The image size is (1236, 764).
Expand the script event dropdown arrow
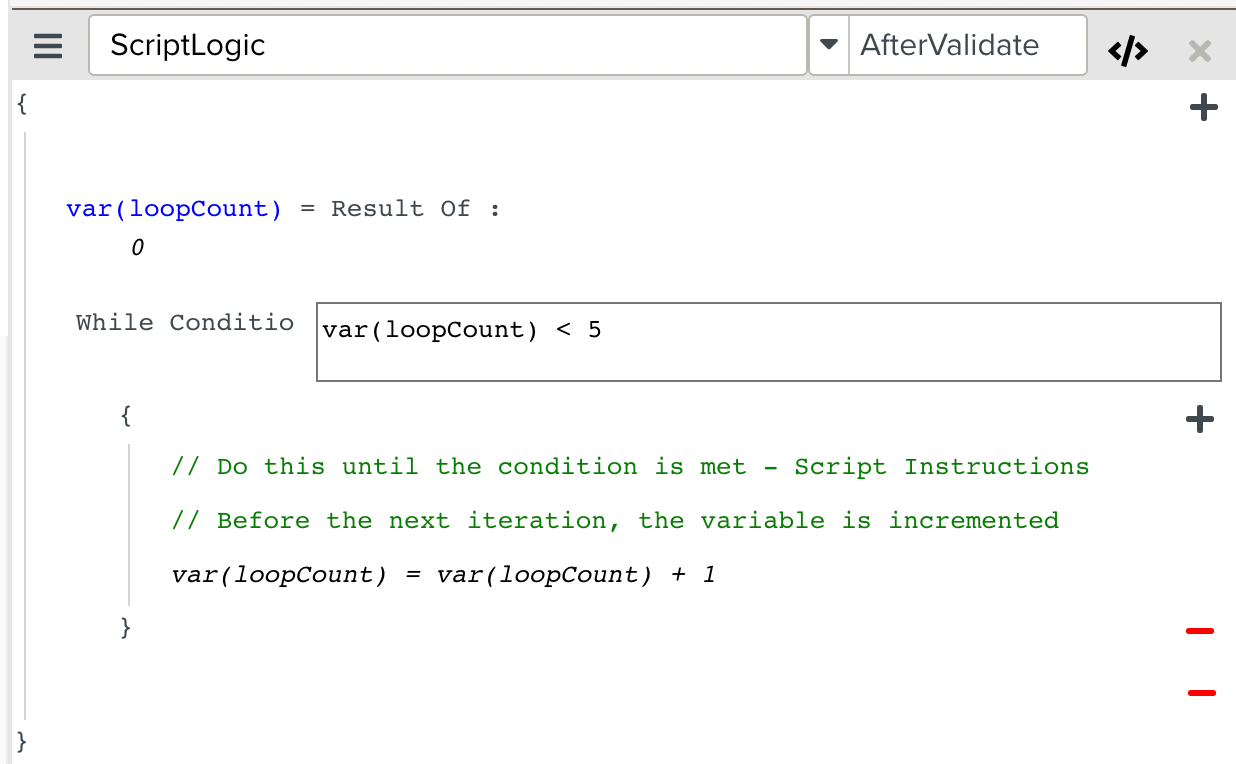(x=828, y=46)
